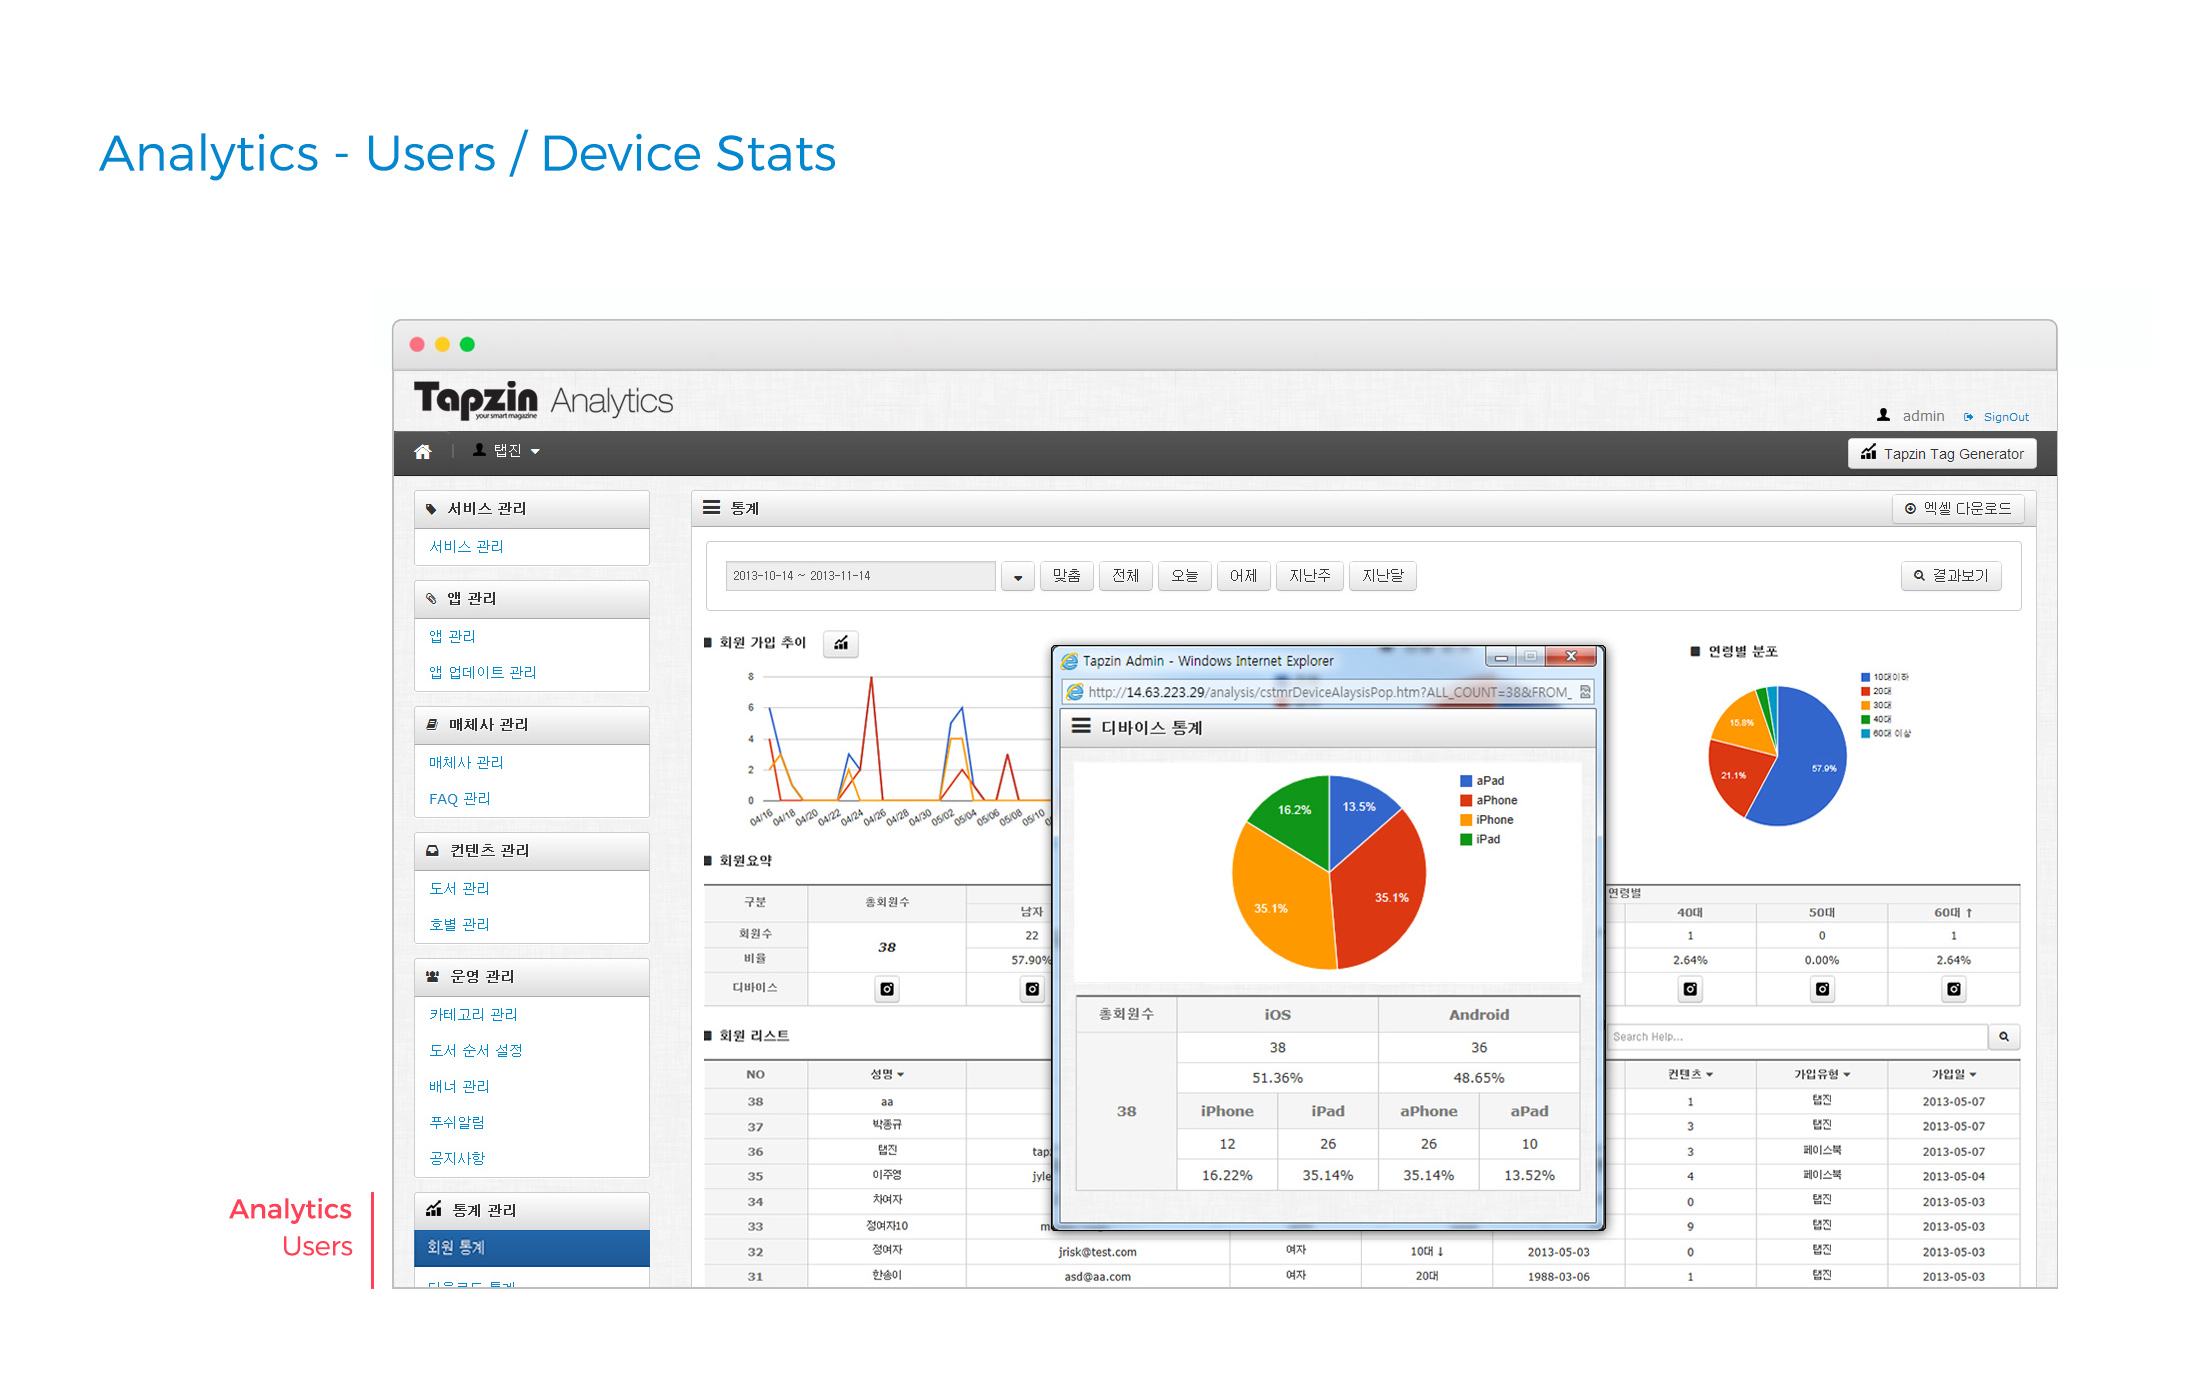Click the chart icon in 통계 관리 header
Viewport: 2200px width, 1400px height.
point(433,1210)
